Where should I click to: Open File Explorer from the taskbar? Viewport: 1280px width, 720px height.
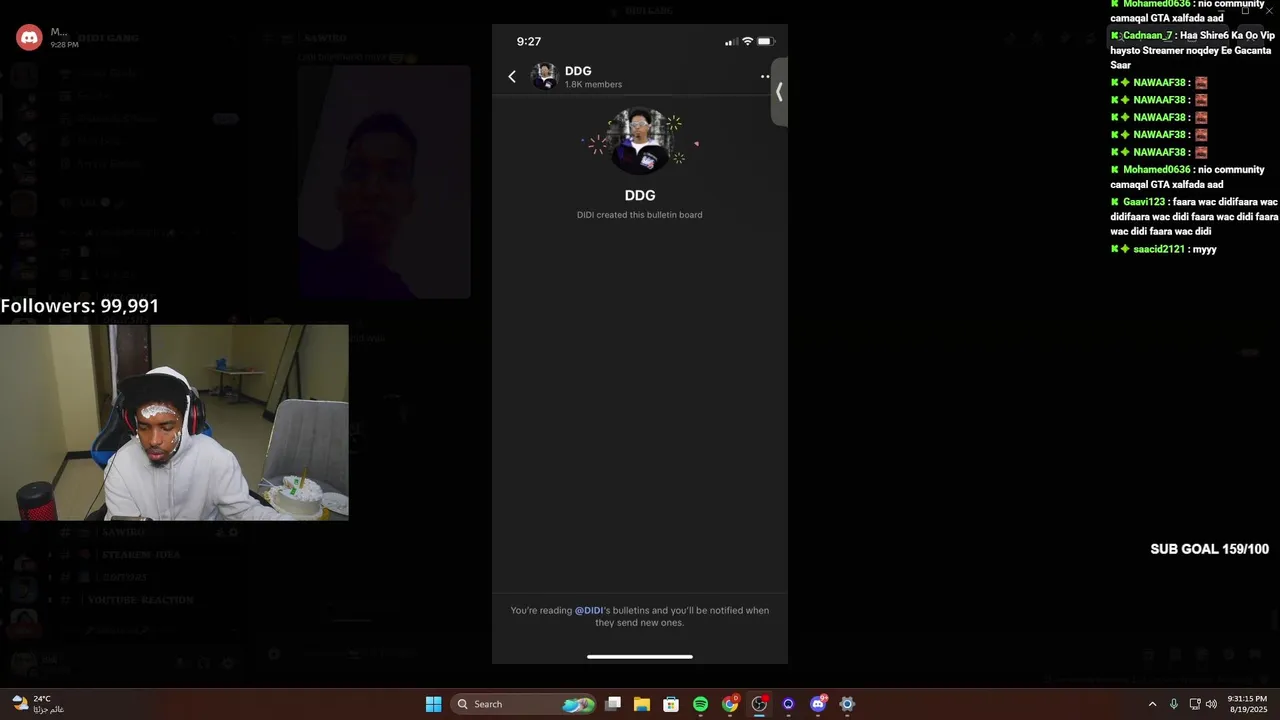(642, 704)
